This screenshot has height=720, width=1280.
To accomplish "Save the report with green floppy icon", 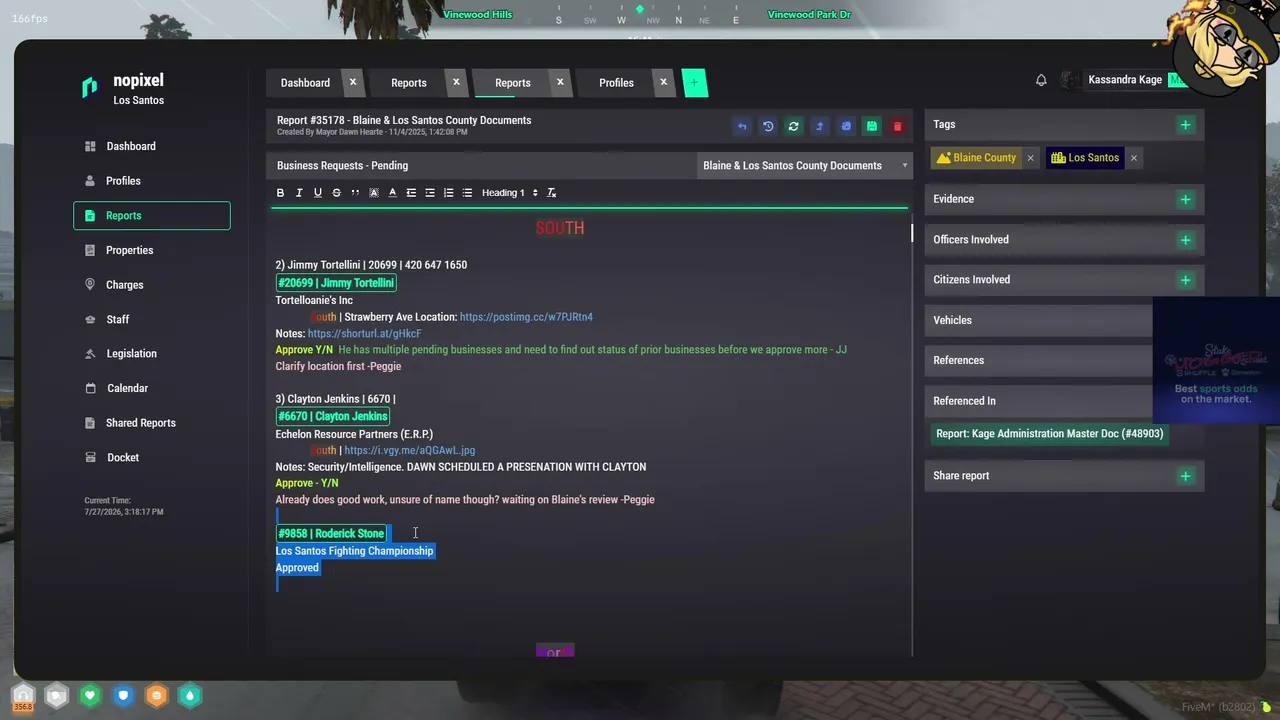I will (872, 126).
